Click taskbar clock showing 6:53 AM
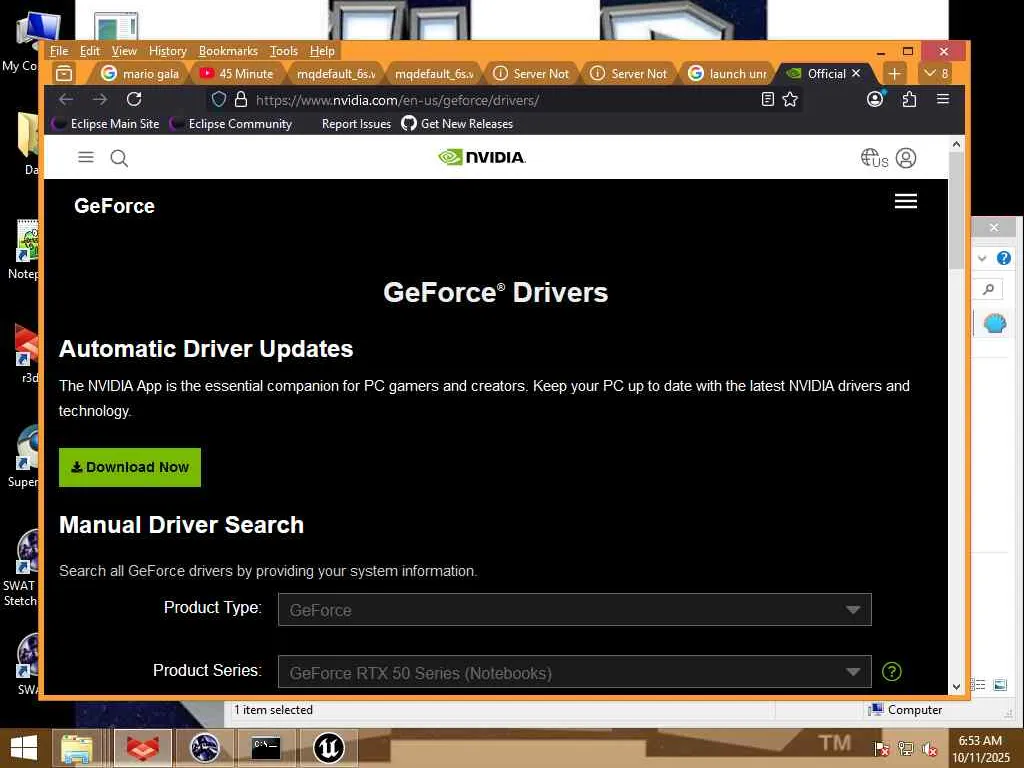 click(980, 748)
